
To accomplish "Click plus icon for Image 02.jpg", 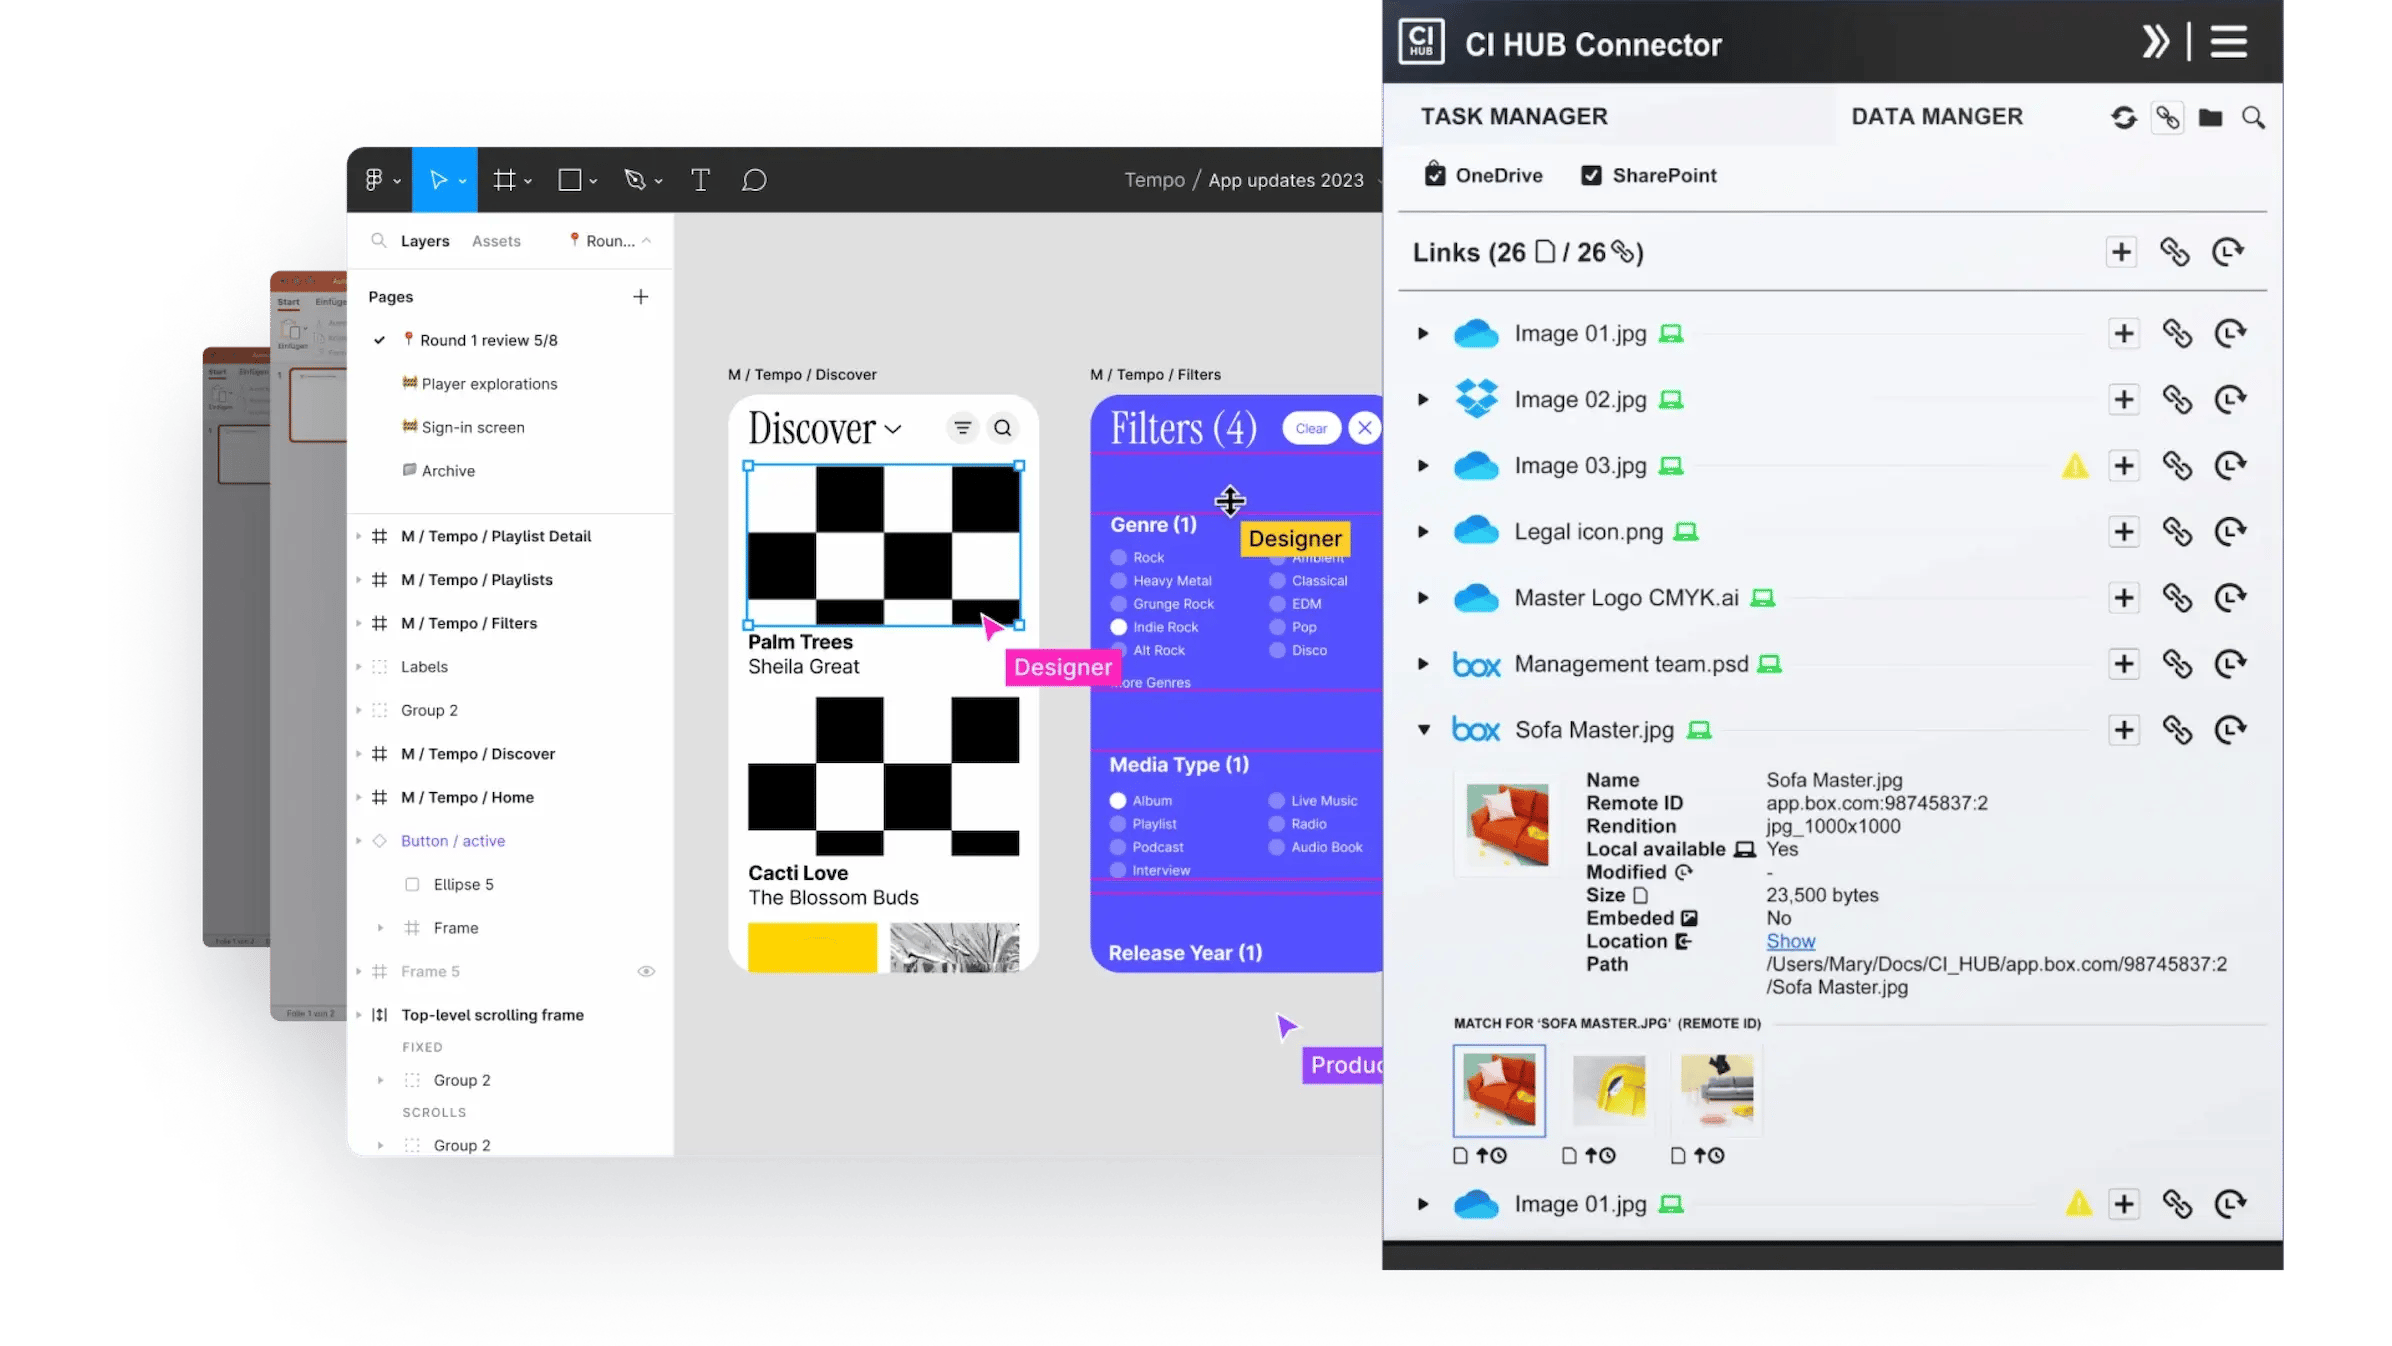I will [2124, 400].
